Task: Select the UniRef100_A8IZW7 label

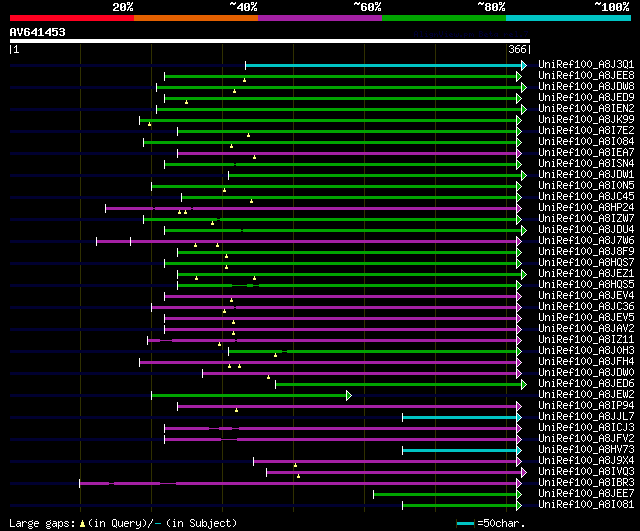Action: point(586,219)
